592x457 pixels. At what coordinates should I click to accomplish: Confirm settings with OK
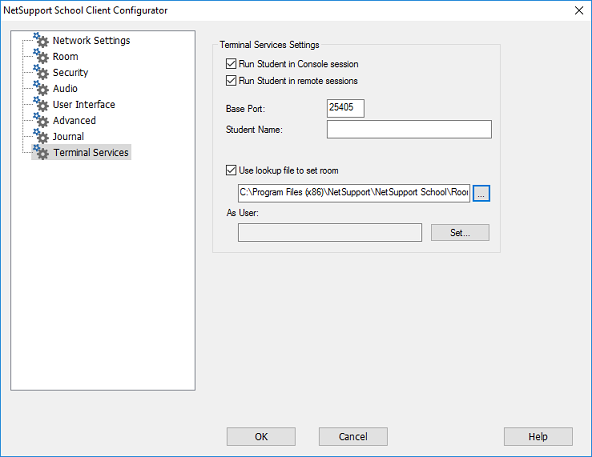261,437
